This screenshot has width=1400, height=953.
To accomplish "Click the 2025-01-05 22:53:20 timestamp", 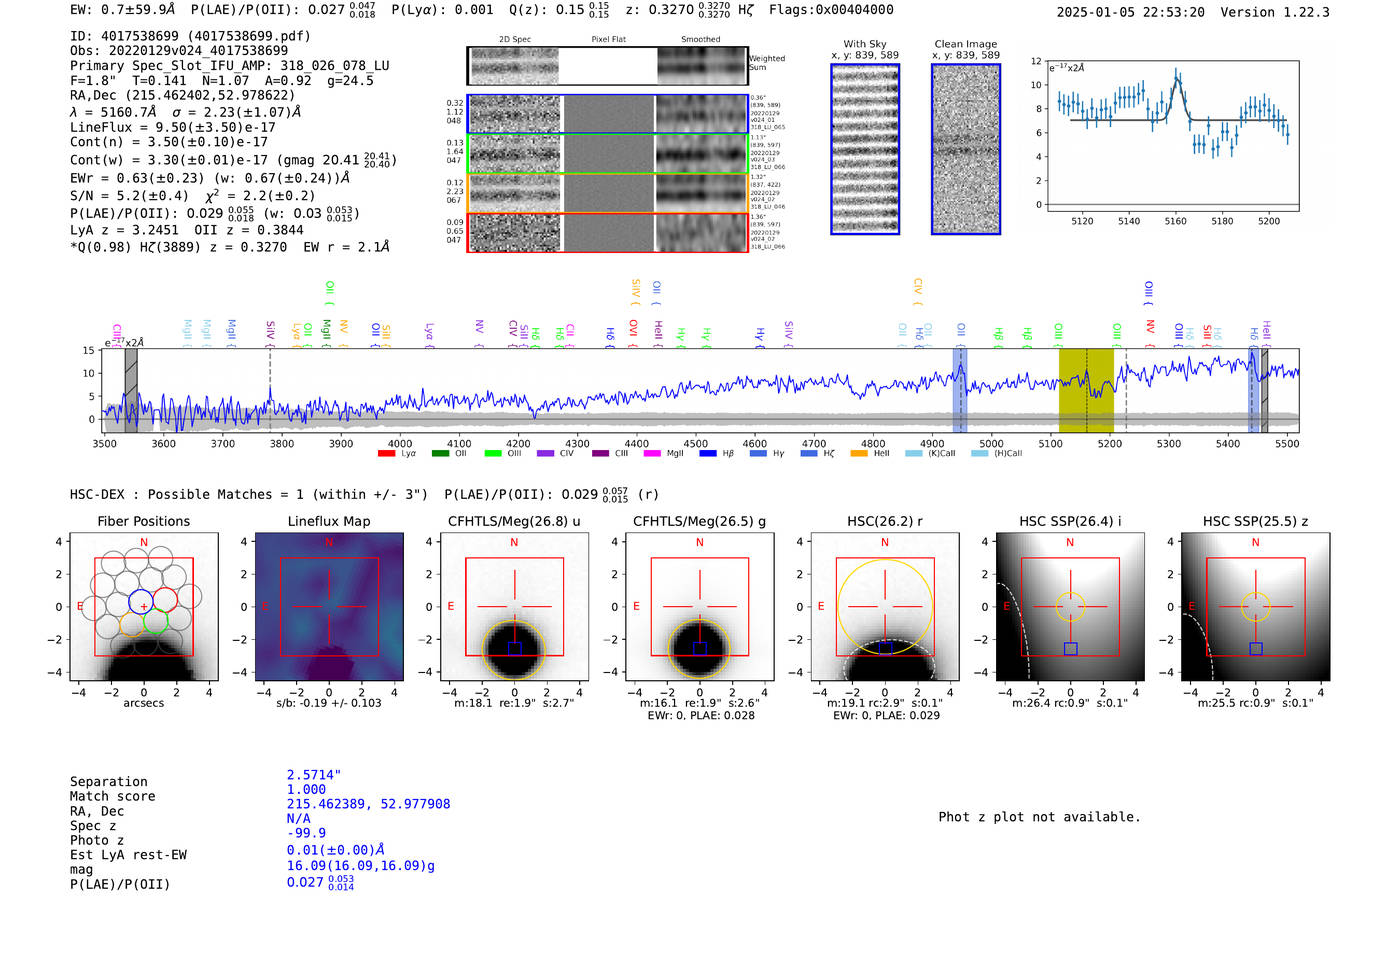I will tap(1131, 12).
